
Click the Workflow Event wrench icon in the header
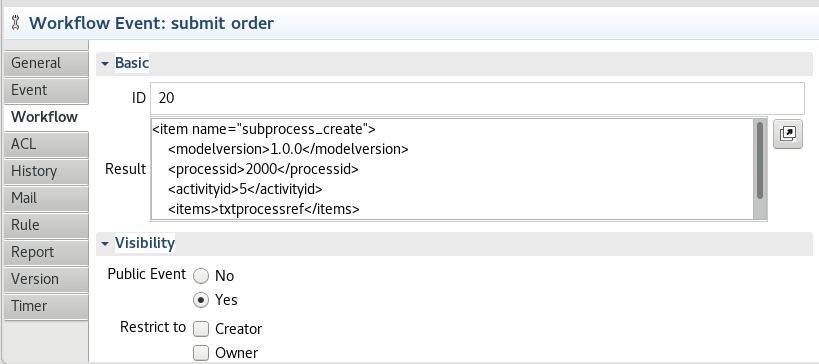click(15, 23)
